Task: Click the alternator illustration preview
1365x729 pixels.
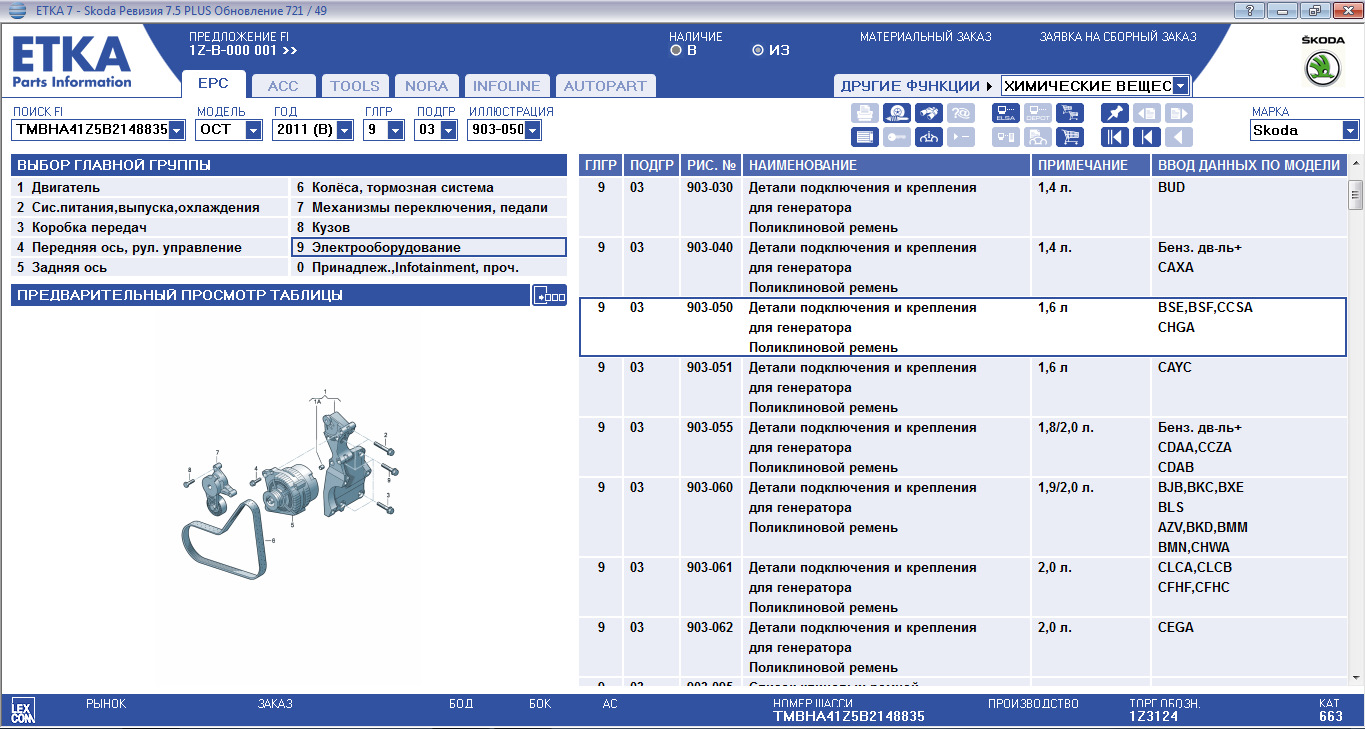Action: [x=288, y=485]
